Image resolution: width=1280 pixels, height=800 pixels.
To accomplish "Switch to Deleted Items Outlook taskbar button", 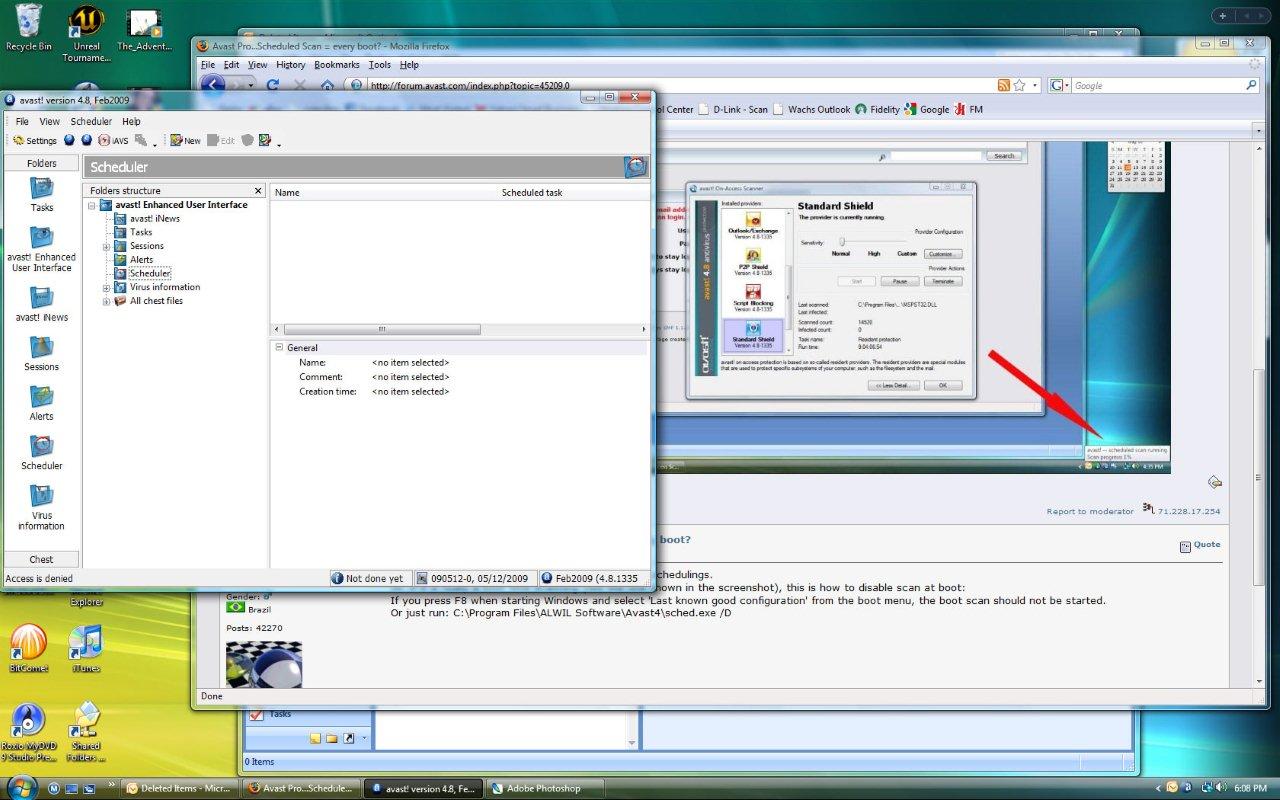I will pos(181,788).
